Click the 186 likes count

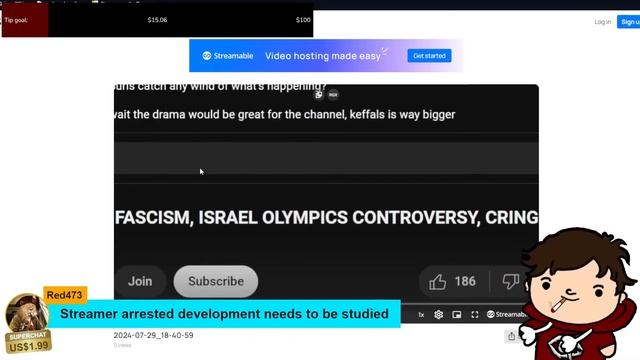[x=465, y=281]
